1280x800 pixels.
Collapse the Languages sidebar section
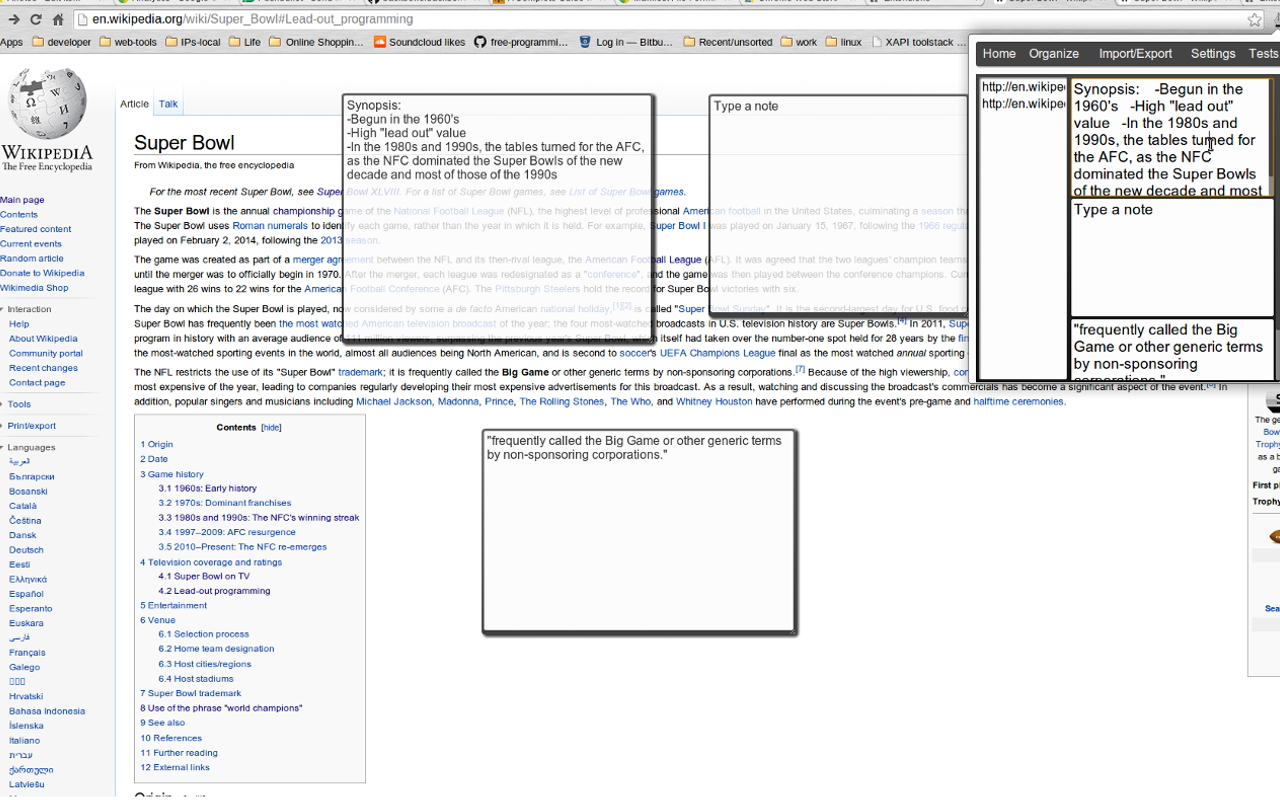[29, 448]
